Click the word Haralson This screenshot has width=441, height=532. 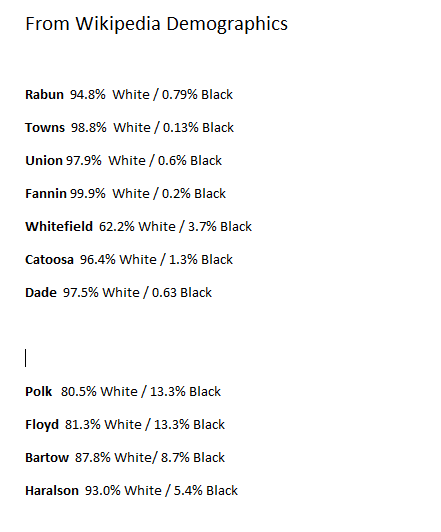(52, 491)
